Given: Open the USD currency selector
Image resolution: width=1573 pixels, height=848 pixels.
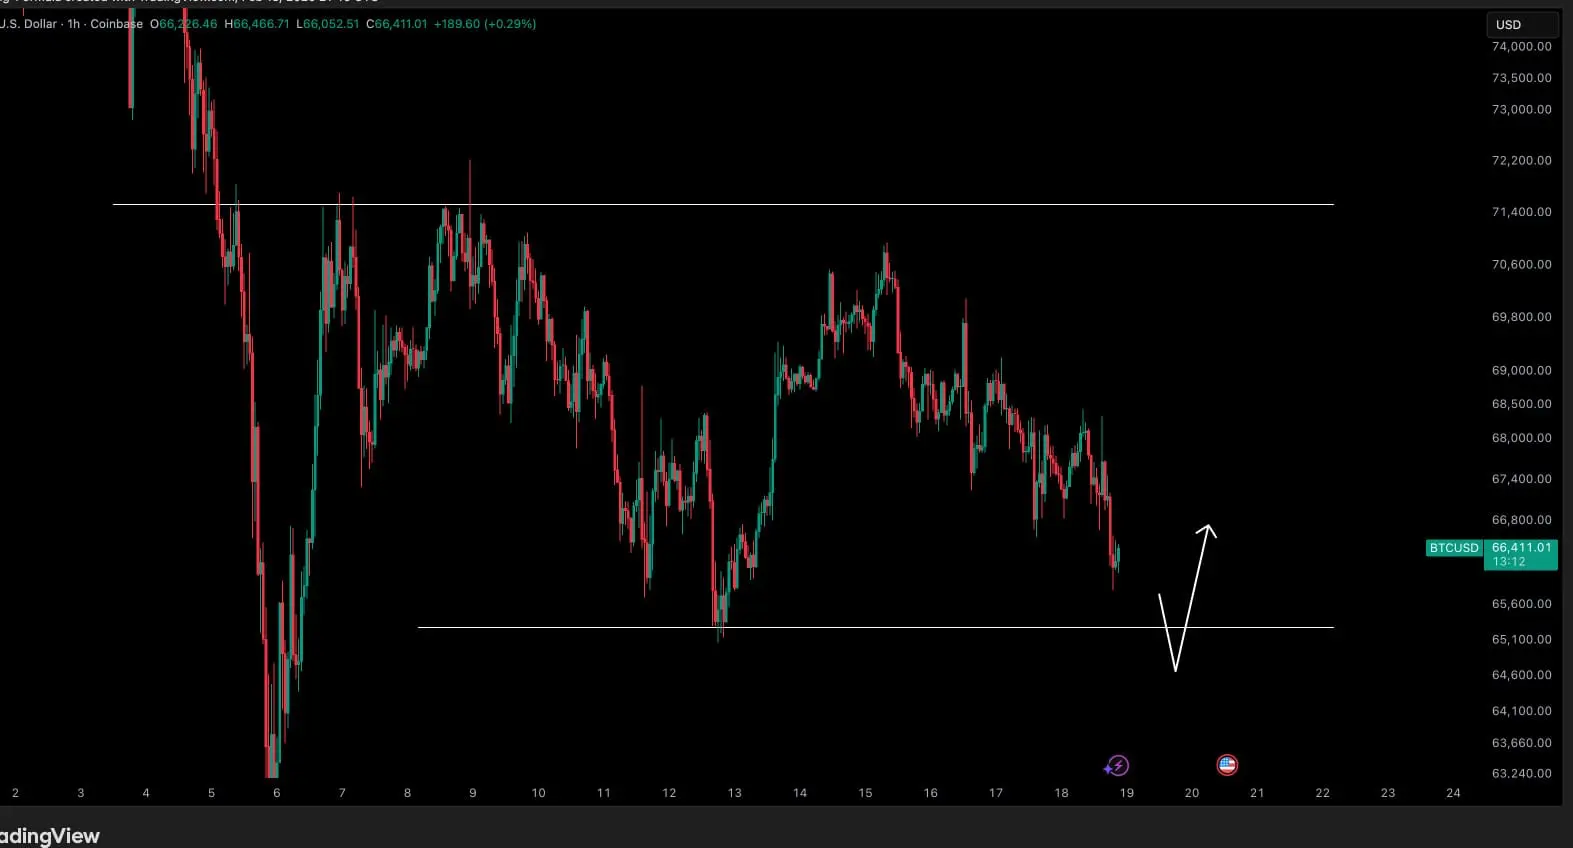Looking at the screenshot, I should [x=1521, y=24].
